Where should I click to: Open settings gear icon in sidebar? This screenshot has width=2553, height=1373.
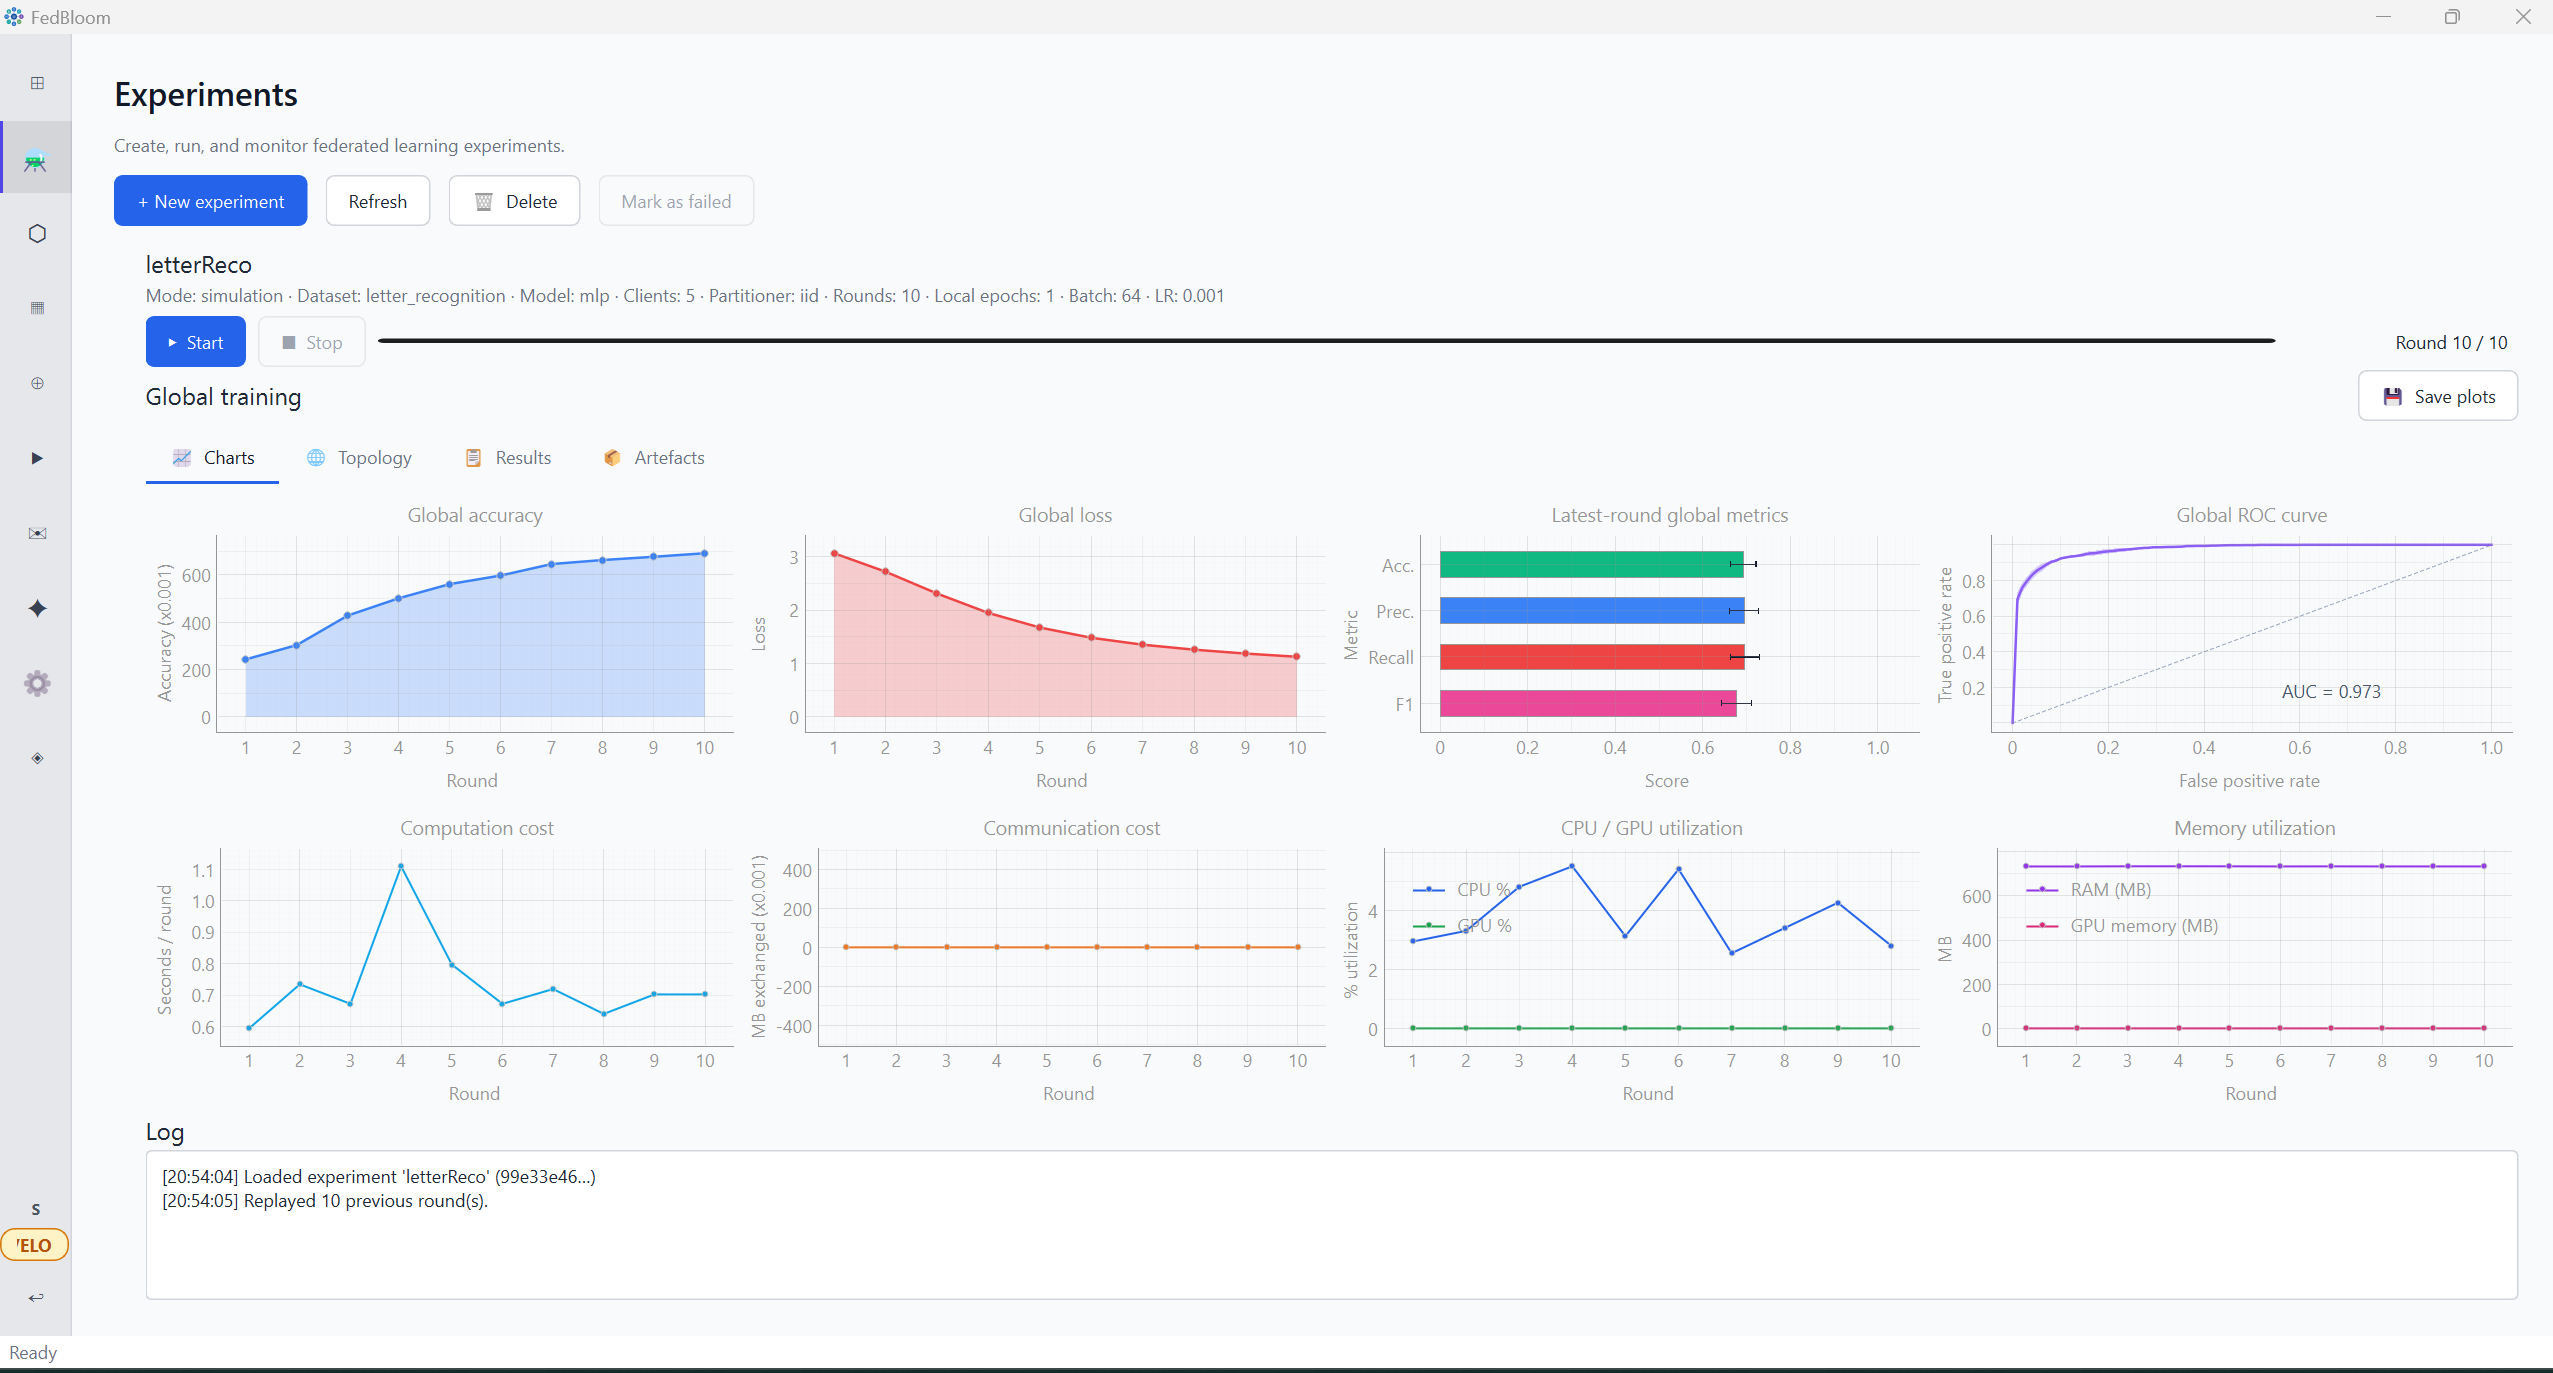click(37, 683)
